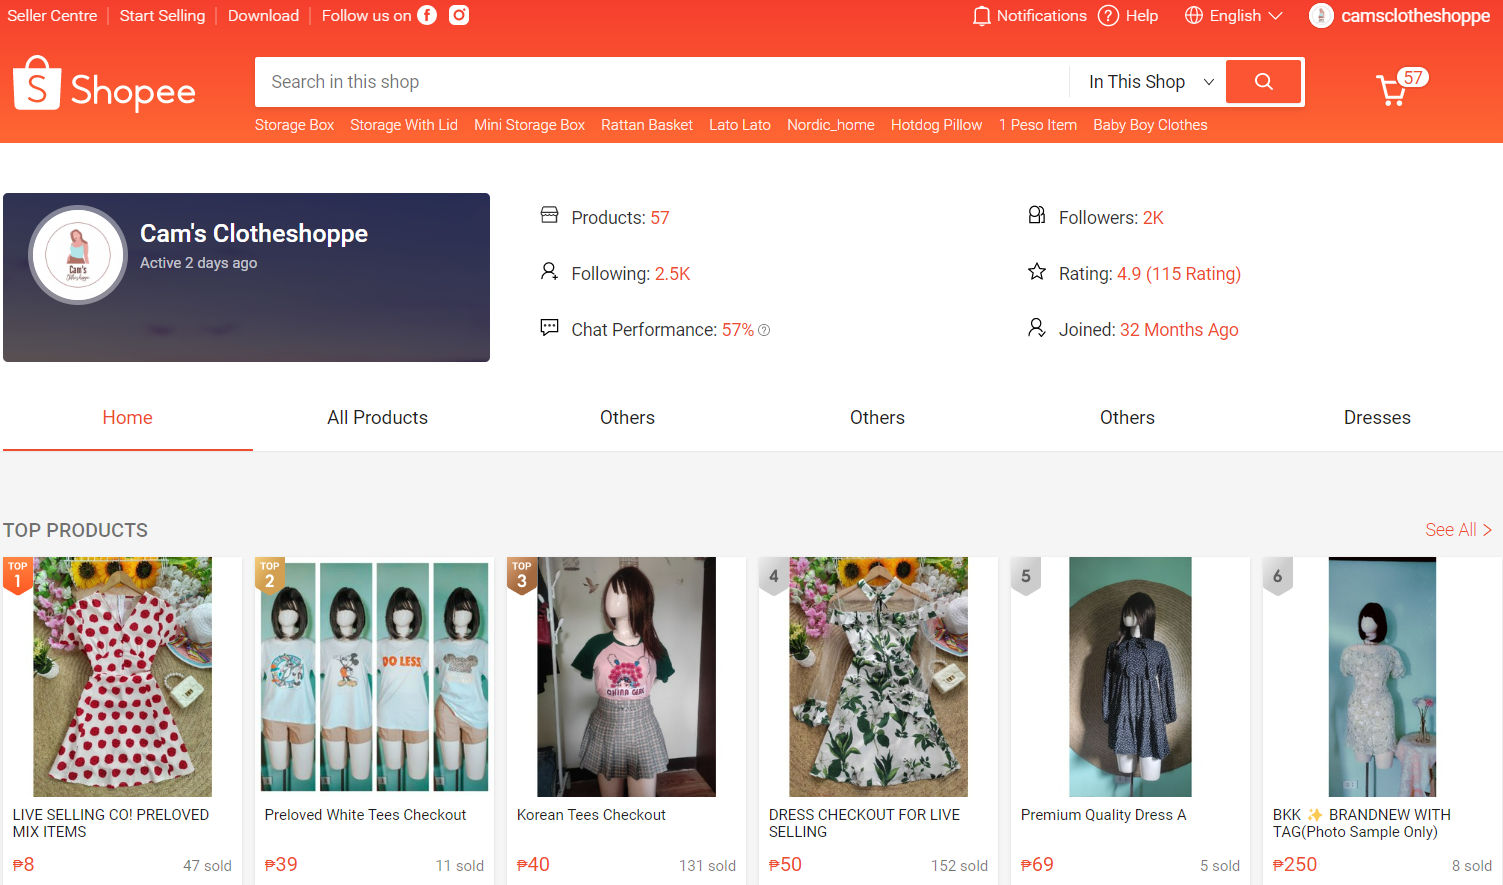Switch to the Home tab
Screen dimensions: 1503x885
(x=128, y=418)
